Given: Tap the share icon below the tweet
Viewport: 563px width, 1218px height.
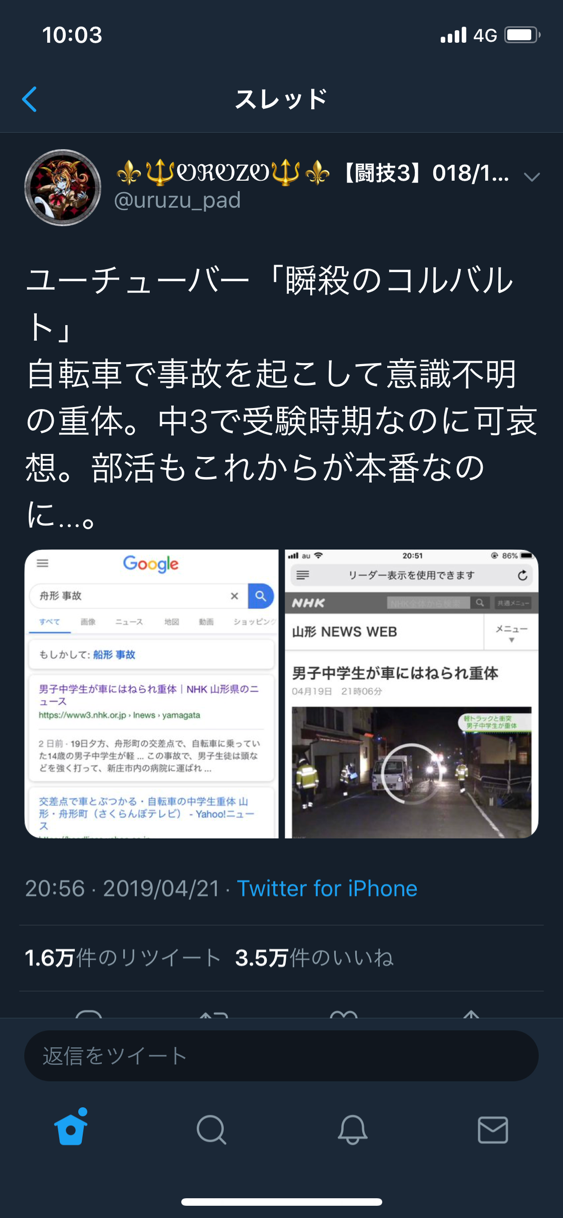Looking at the screenshot, I should (x=471, y=1014).
